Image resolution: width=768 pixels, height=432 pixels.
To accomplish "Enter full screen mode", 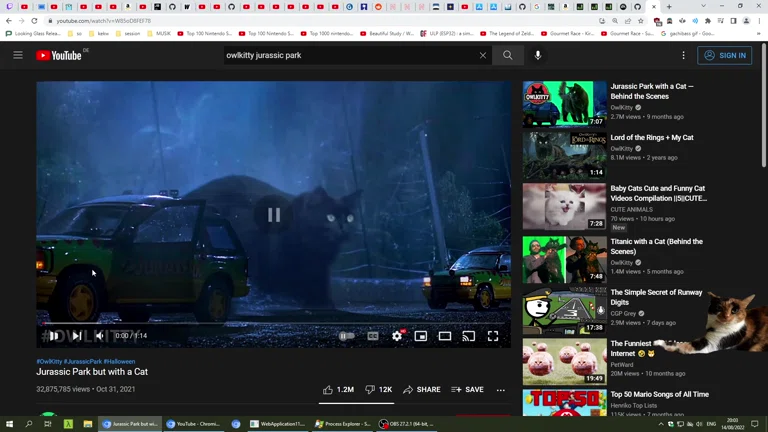I will pos(493,337).
